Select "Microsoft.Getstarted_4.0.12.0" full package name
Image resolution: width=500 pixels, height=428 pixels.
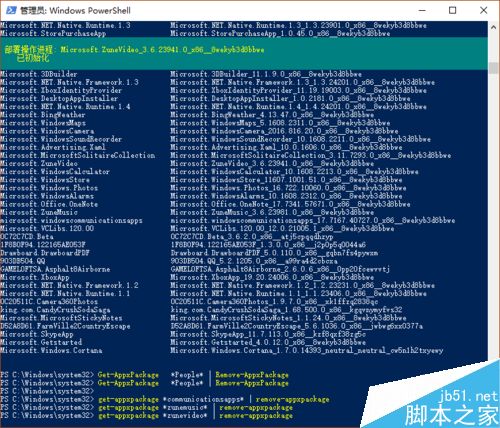[x=268, y=342]
